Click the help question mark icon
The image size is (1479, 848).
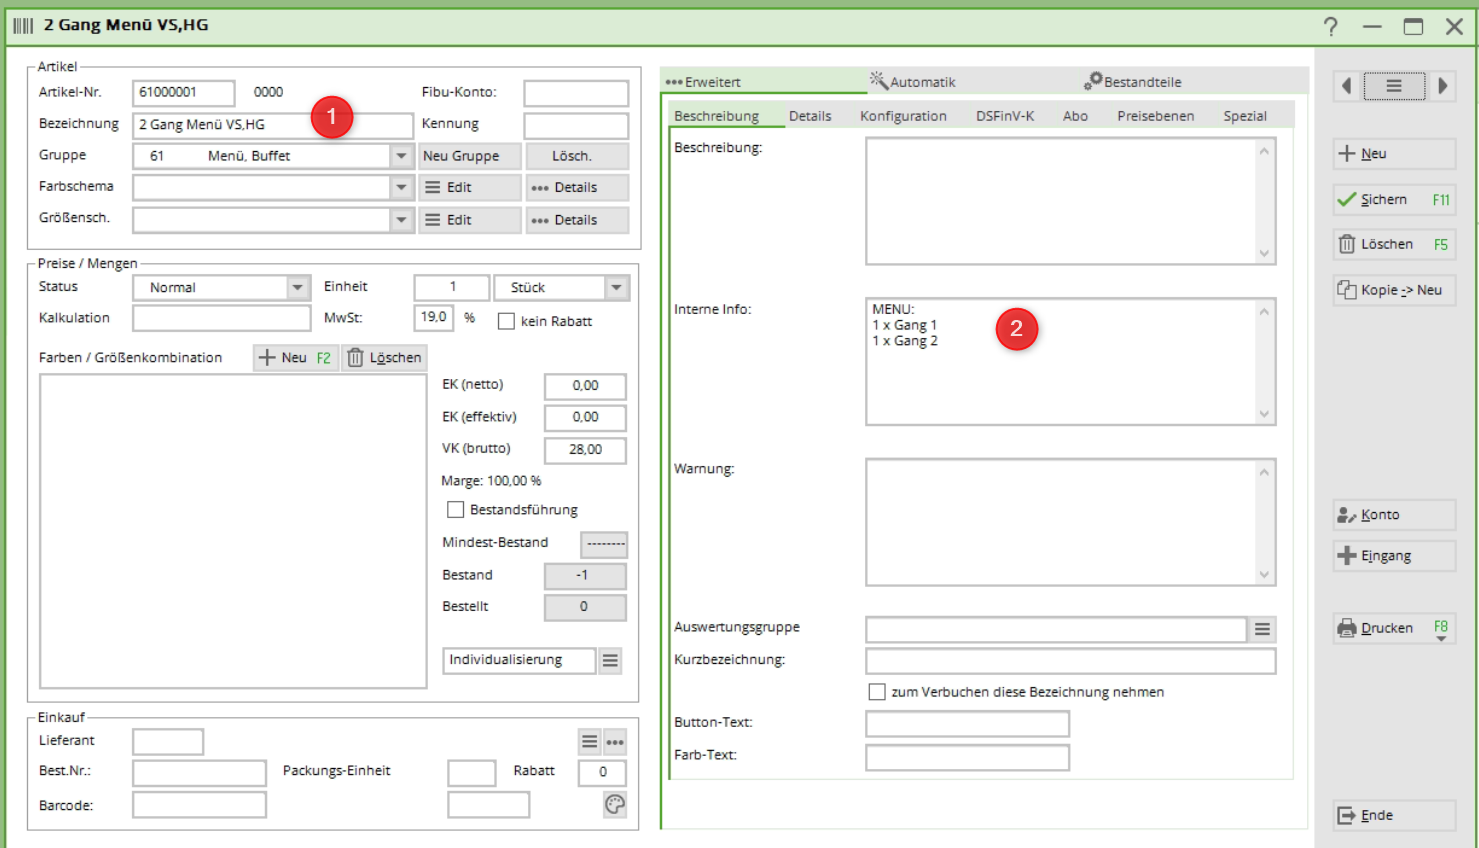click(1330, 26)
